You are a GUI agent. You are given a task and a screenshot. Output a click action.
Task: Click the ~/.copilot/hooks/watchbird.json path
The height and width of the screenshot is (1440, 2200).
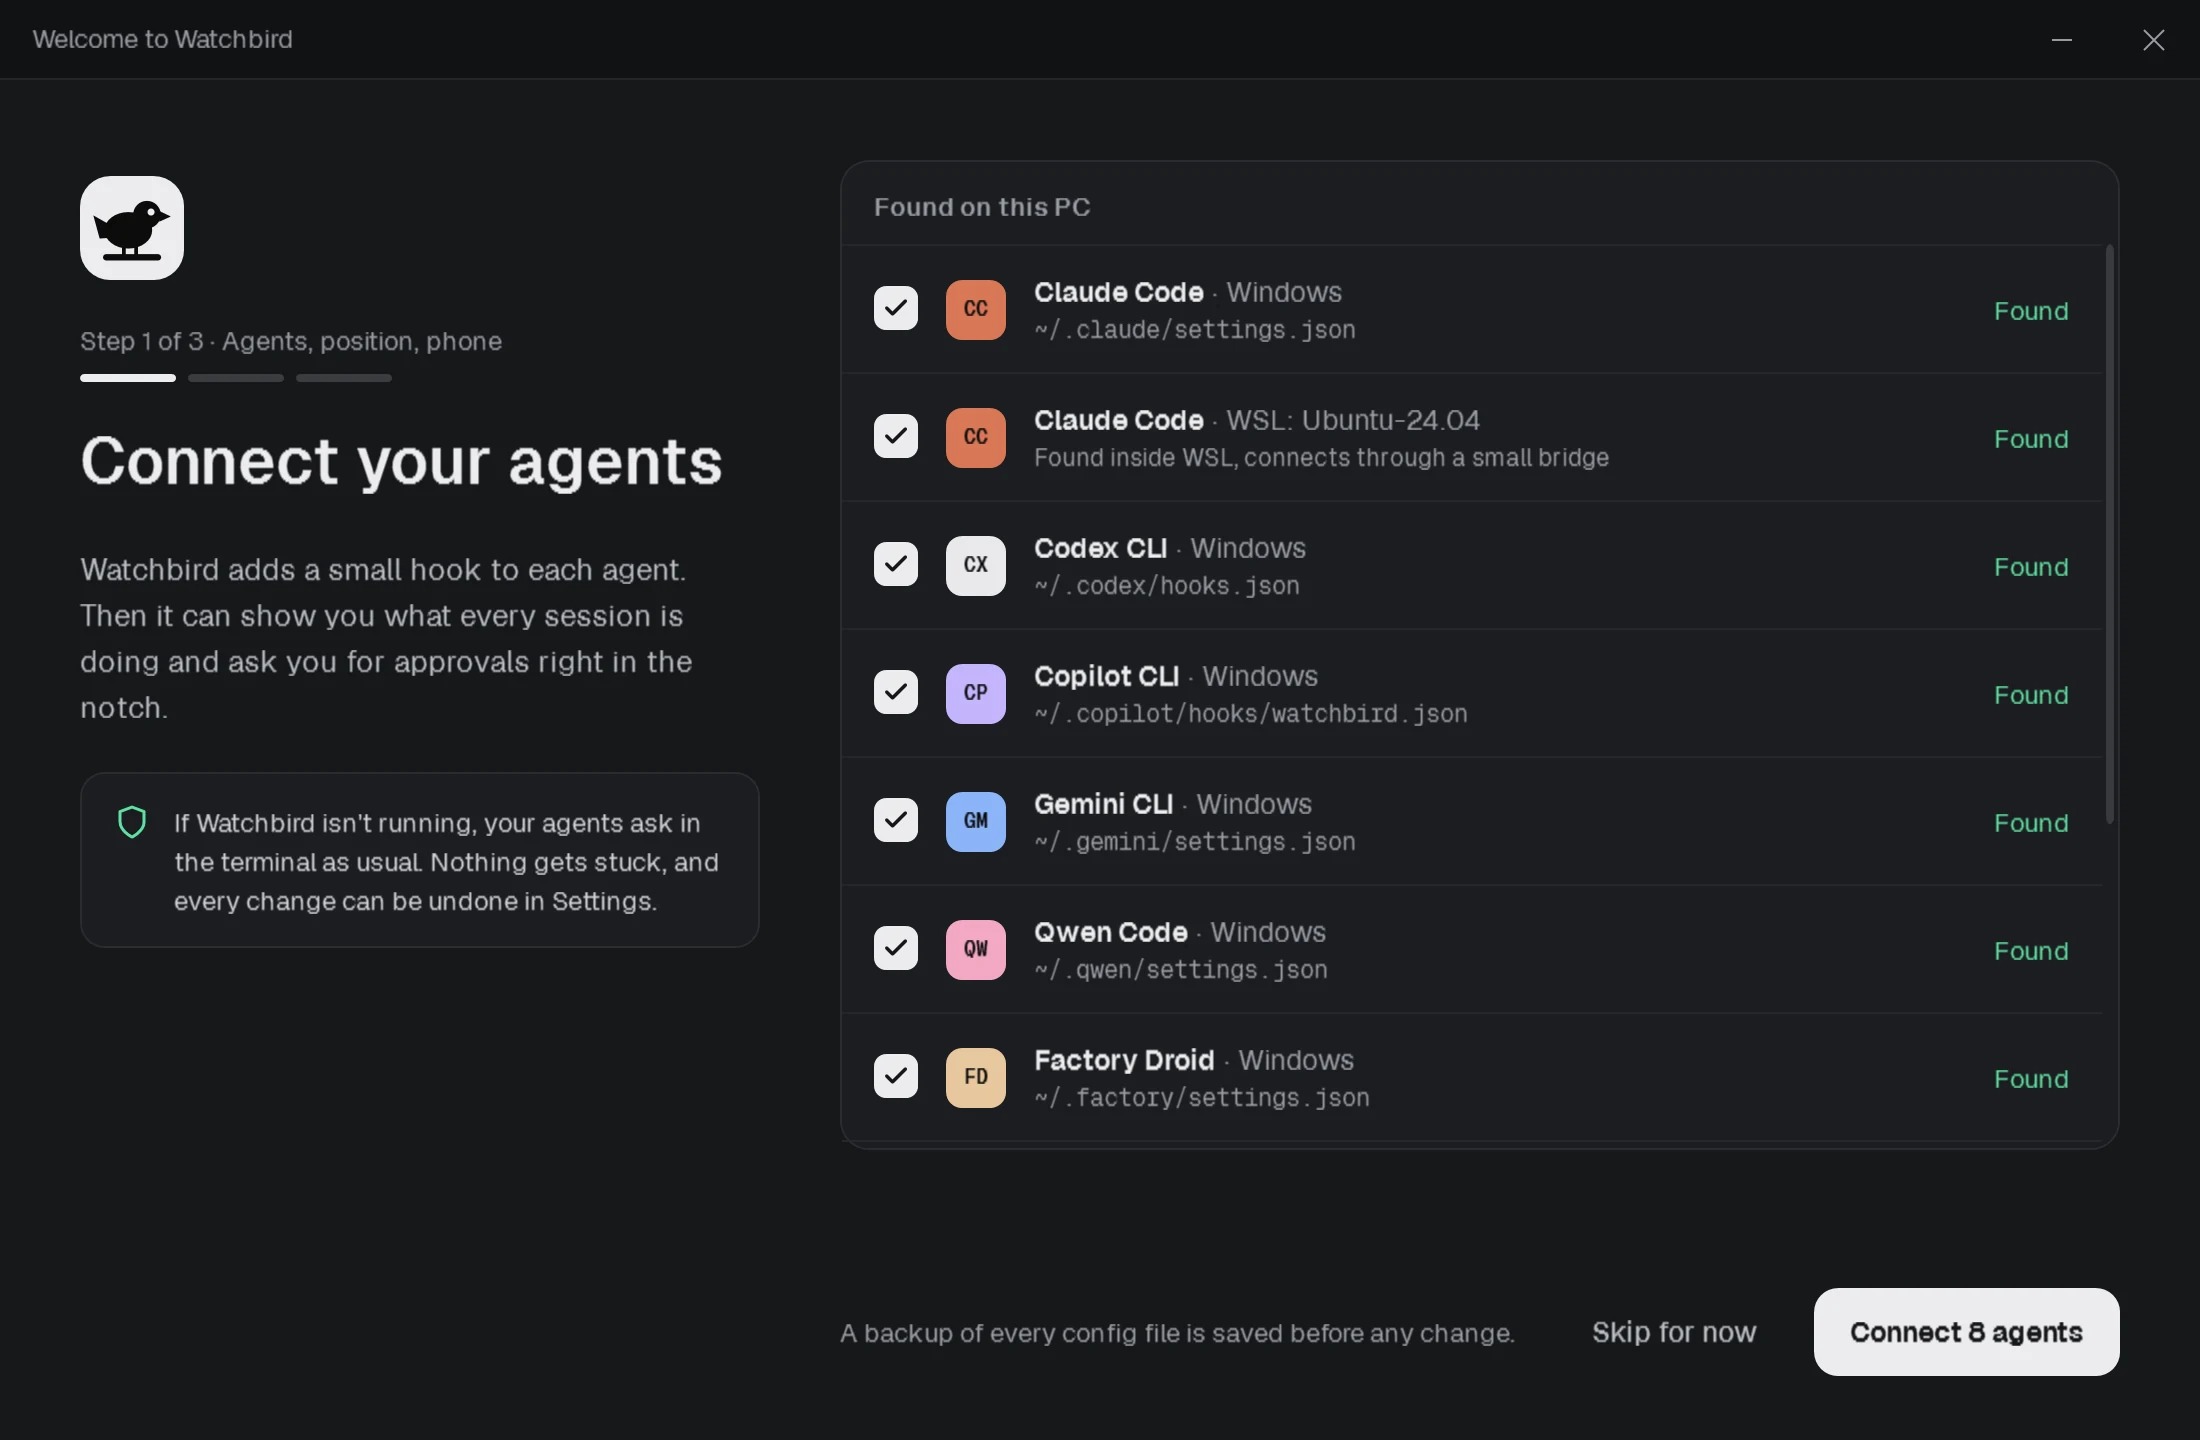click(1251, 714)
